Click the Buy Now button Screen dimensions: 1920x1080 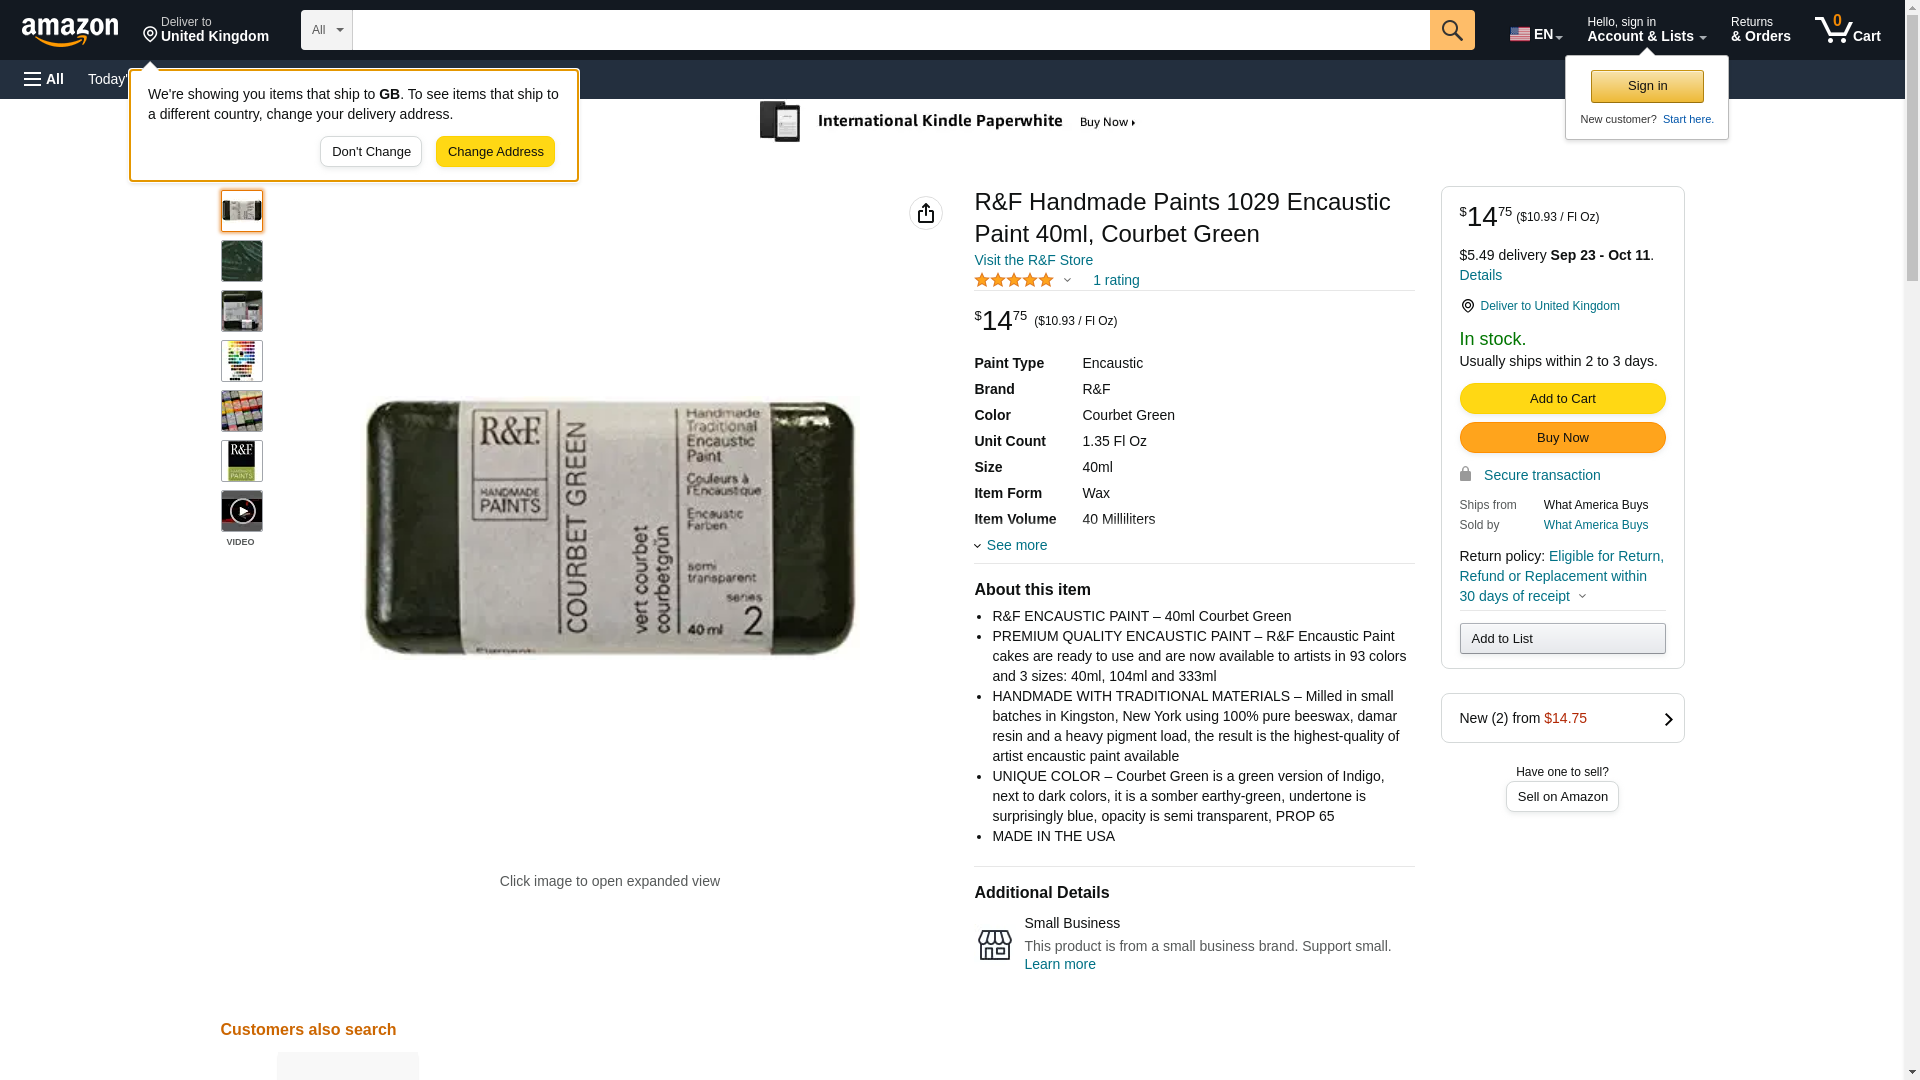click(x=1562, y=438)
